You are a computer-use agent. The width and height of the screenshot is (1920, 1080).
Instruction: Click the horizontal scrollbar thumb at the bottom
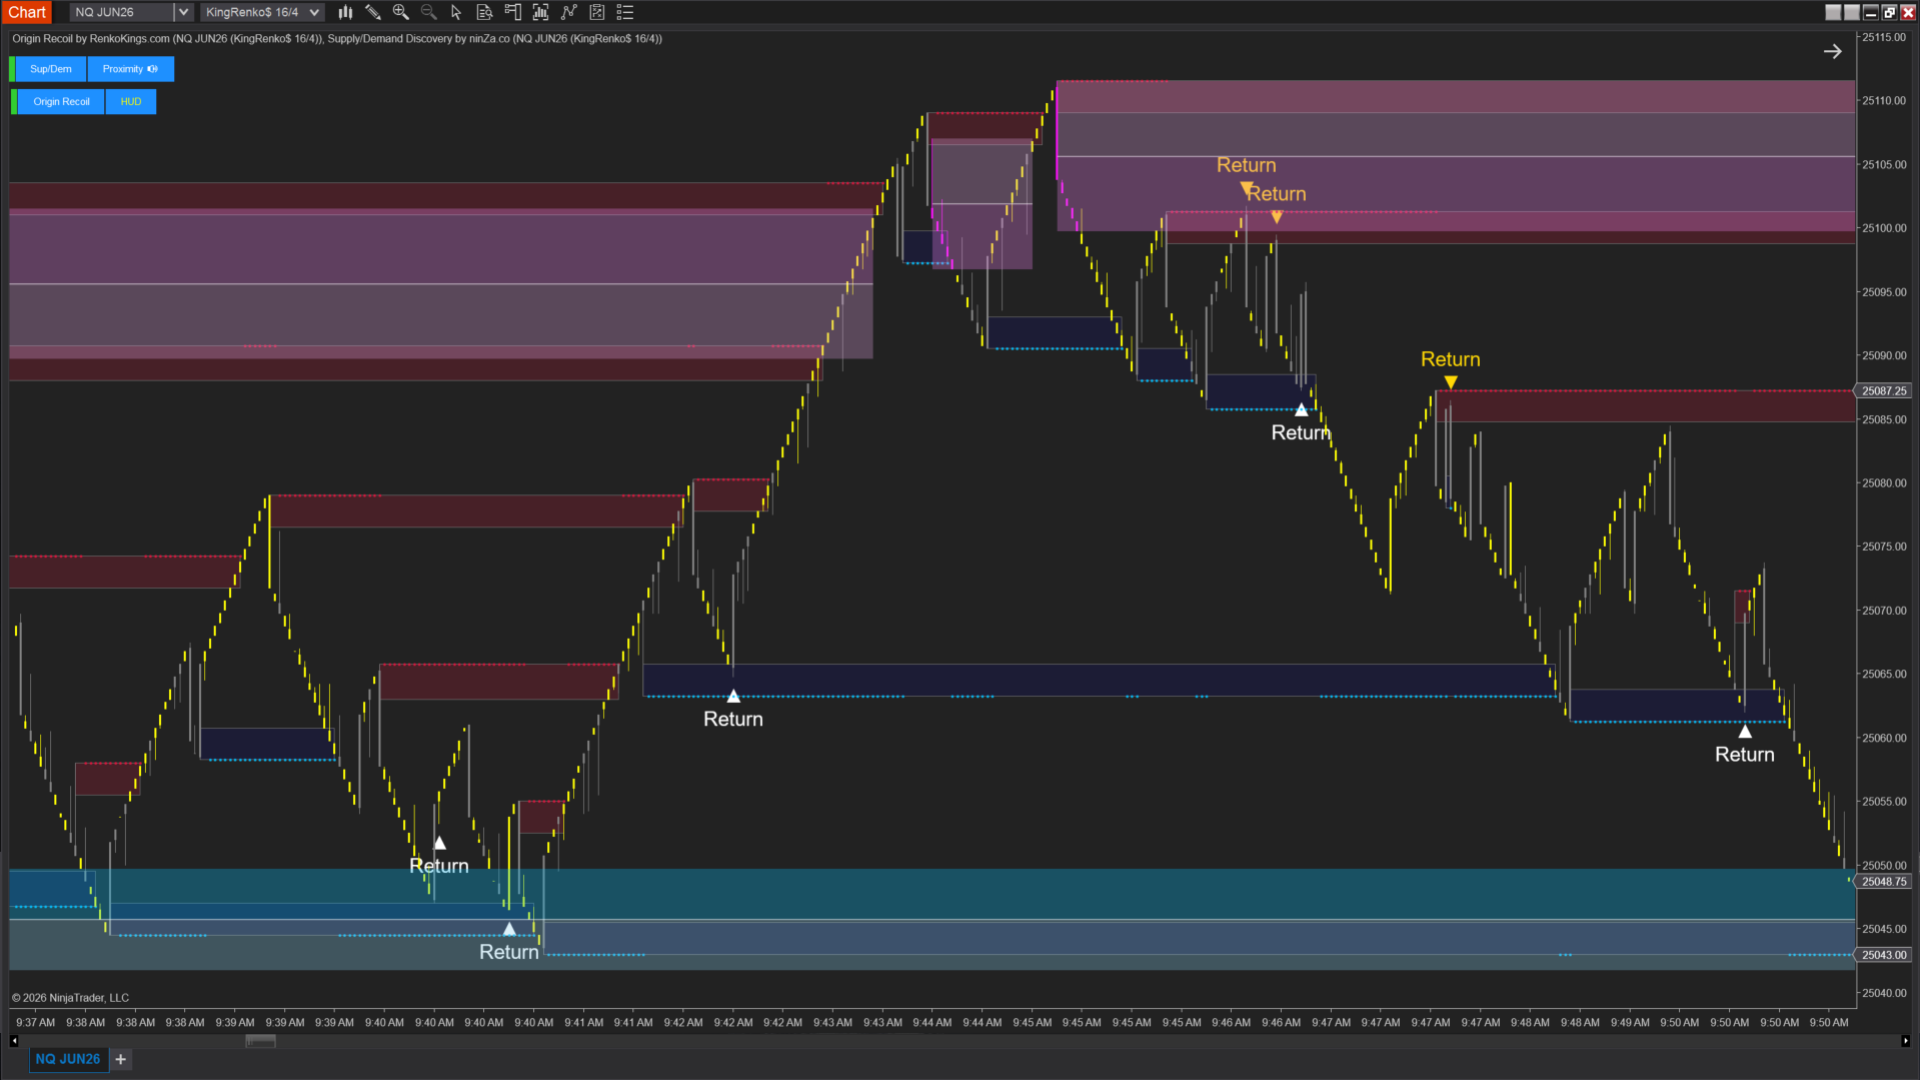260,1041
